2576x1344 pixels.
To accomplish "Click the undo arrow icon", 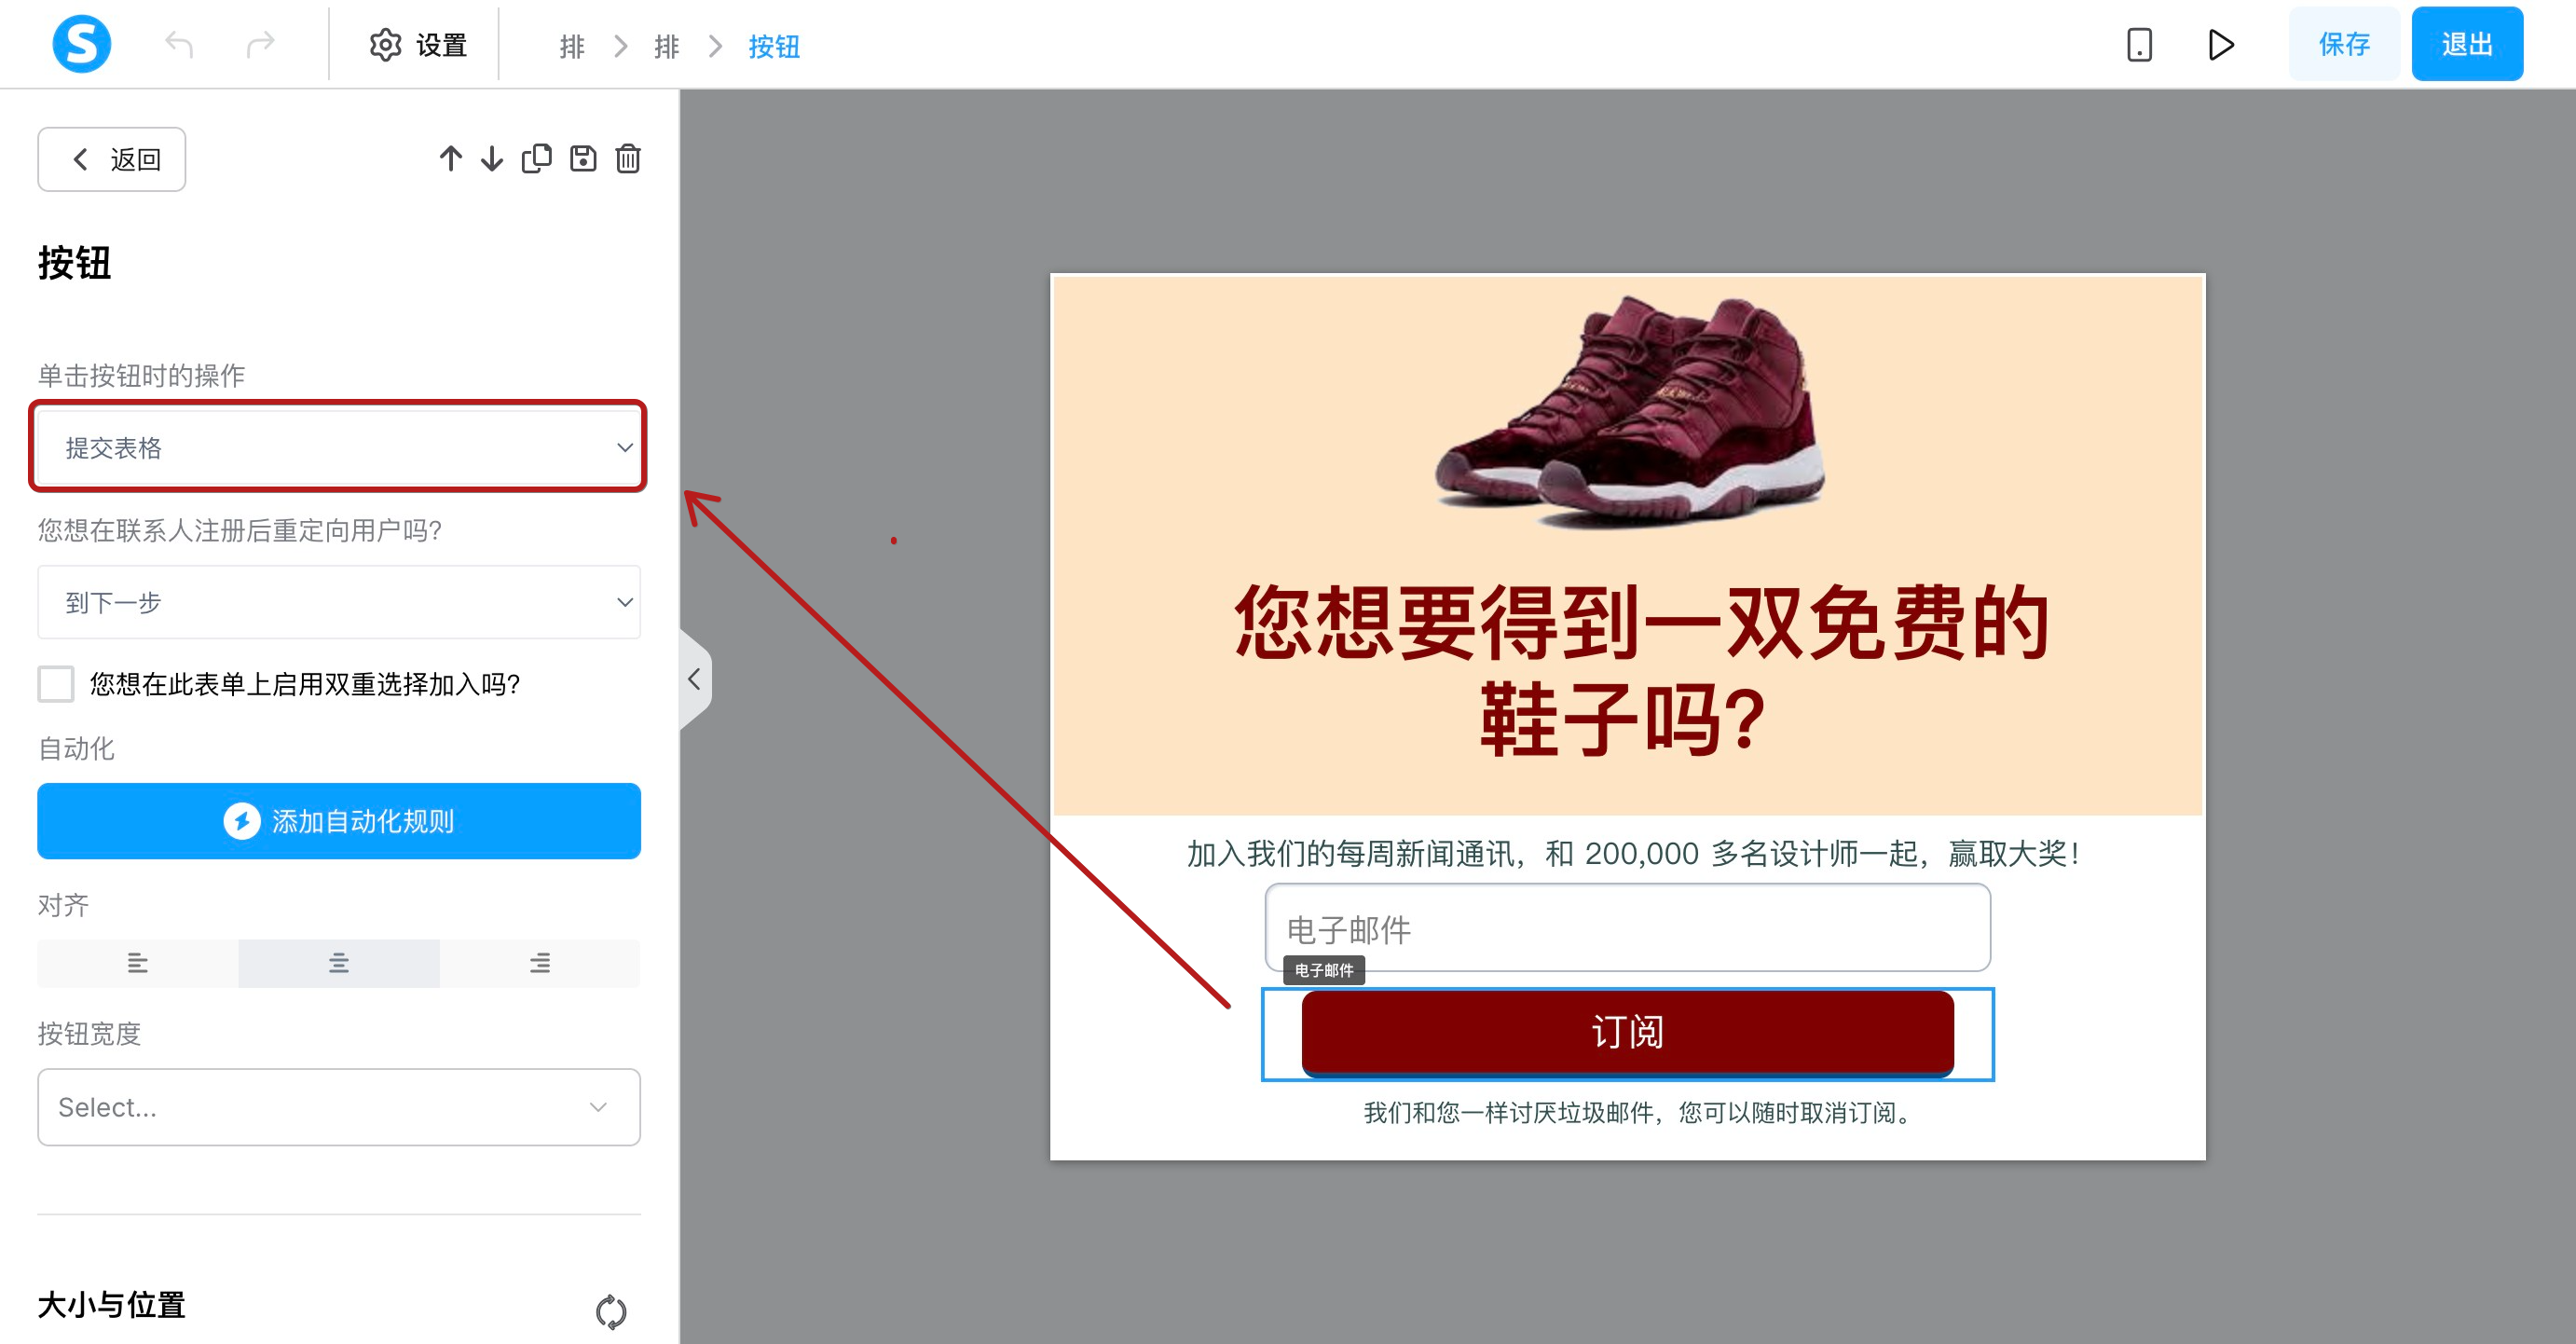I will [x=179, y=45].
